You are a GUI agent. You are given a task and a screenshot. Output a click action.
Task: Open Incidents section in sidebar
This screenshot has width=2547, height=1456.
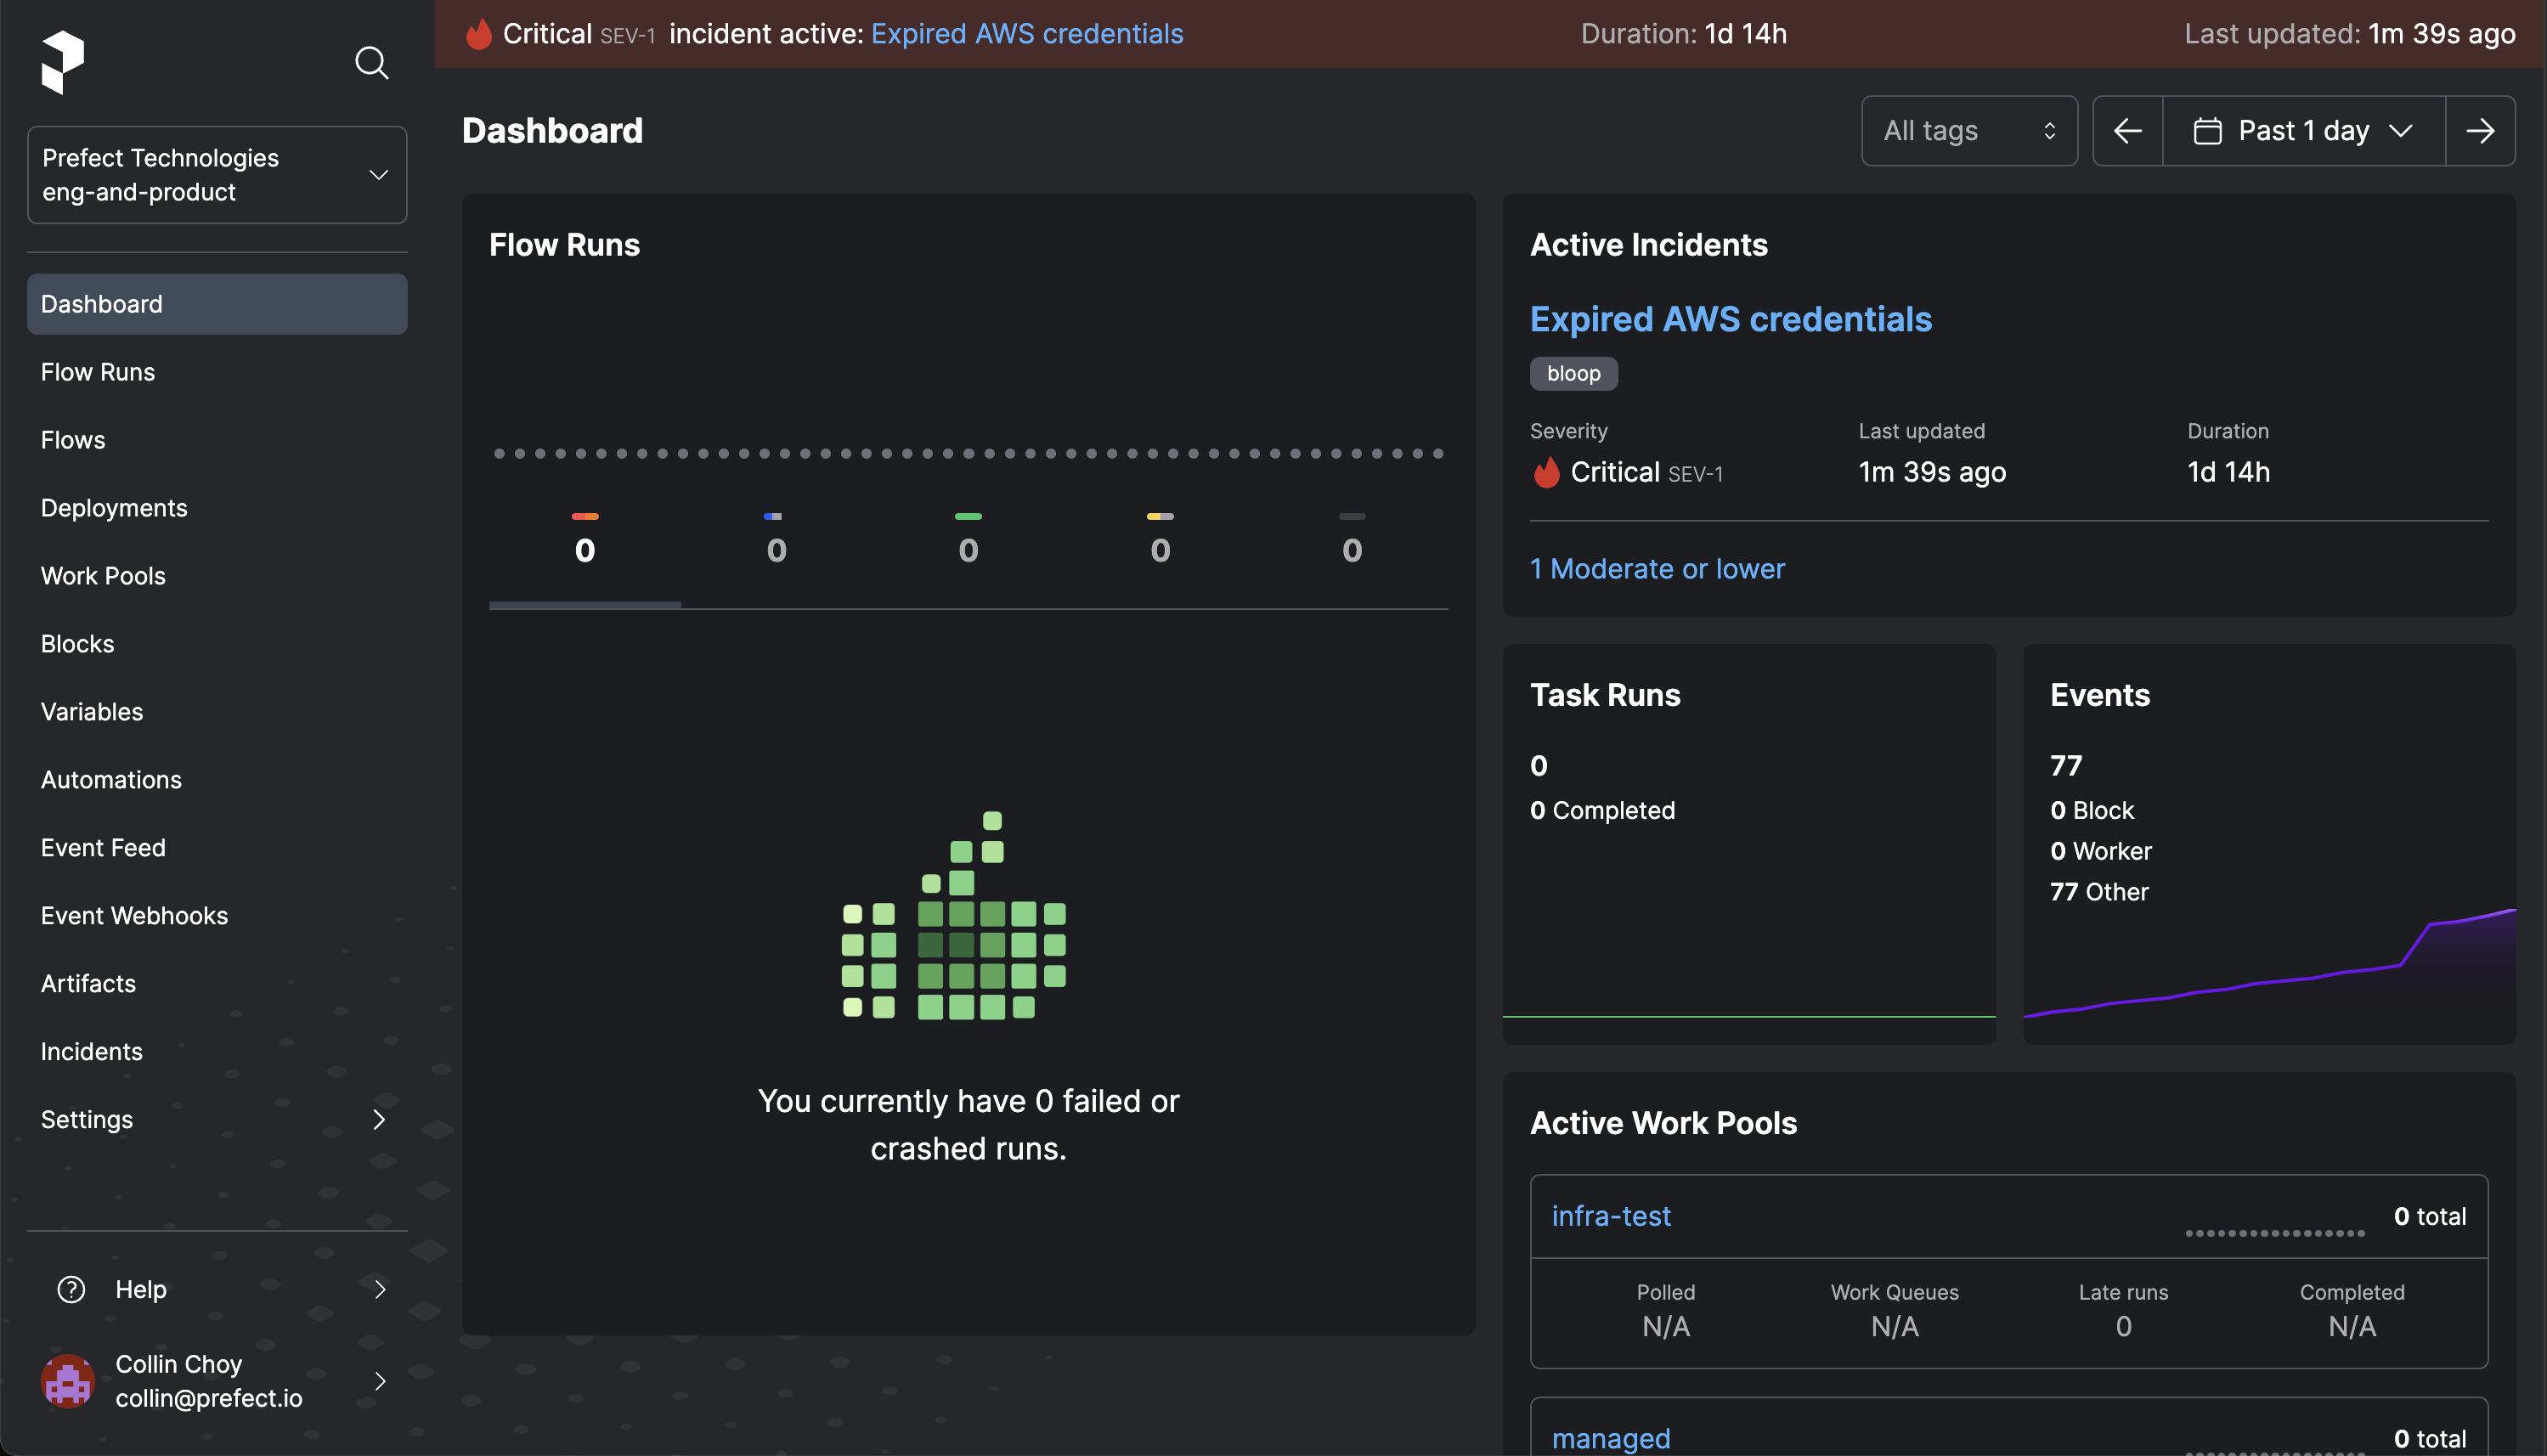click(91, 1050)
